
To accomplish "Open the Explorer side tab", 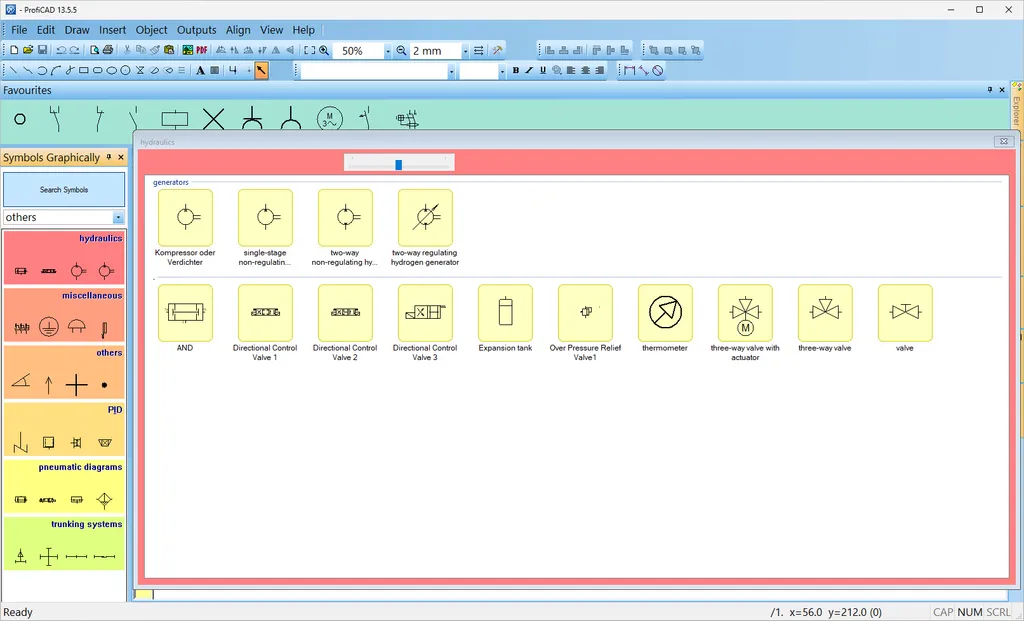I will click(x=1016, y=104).
